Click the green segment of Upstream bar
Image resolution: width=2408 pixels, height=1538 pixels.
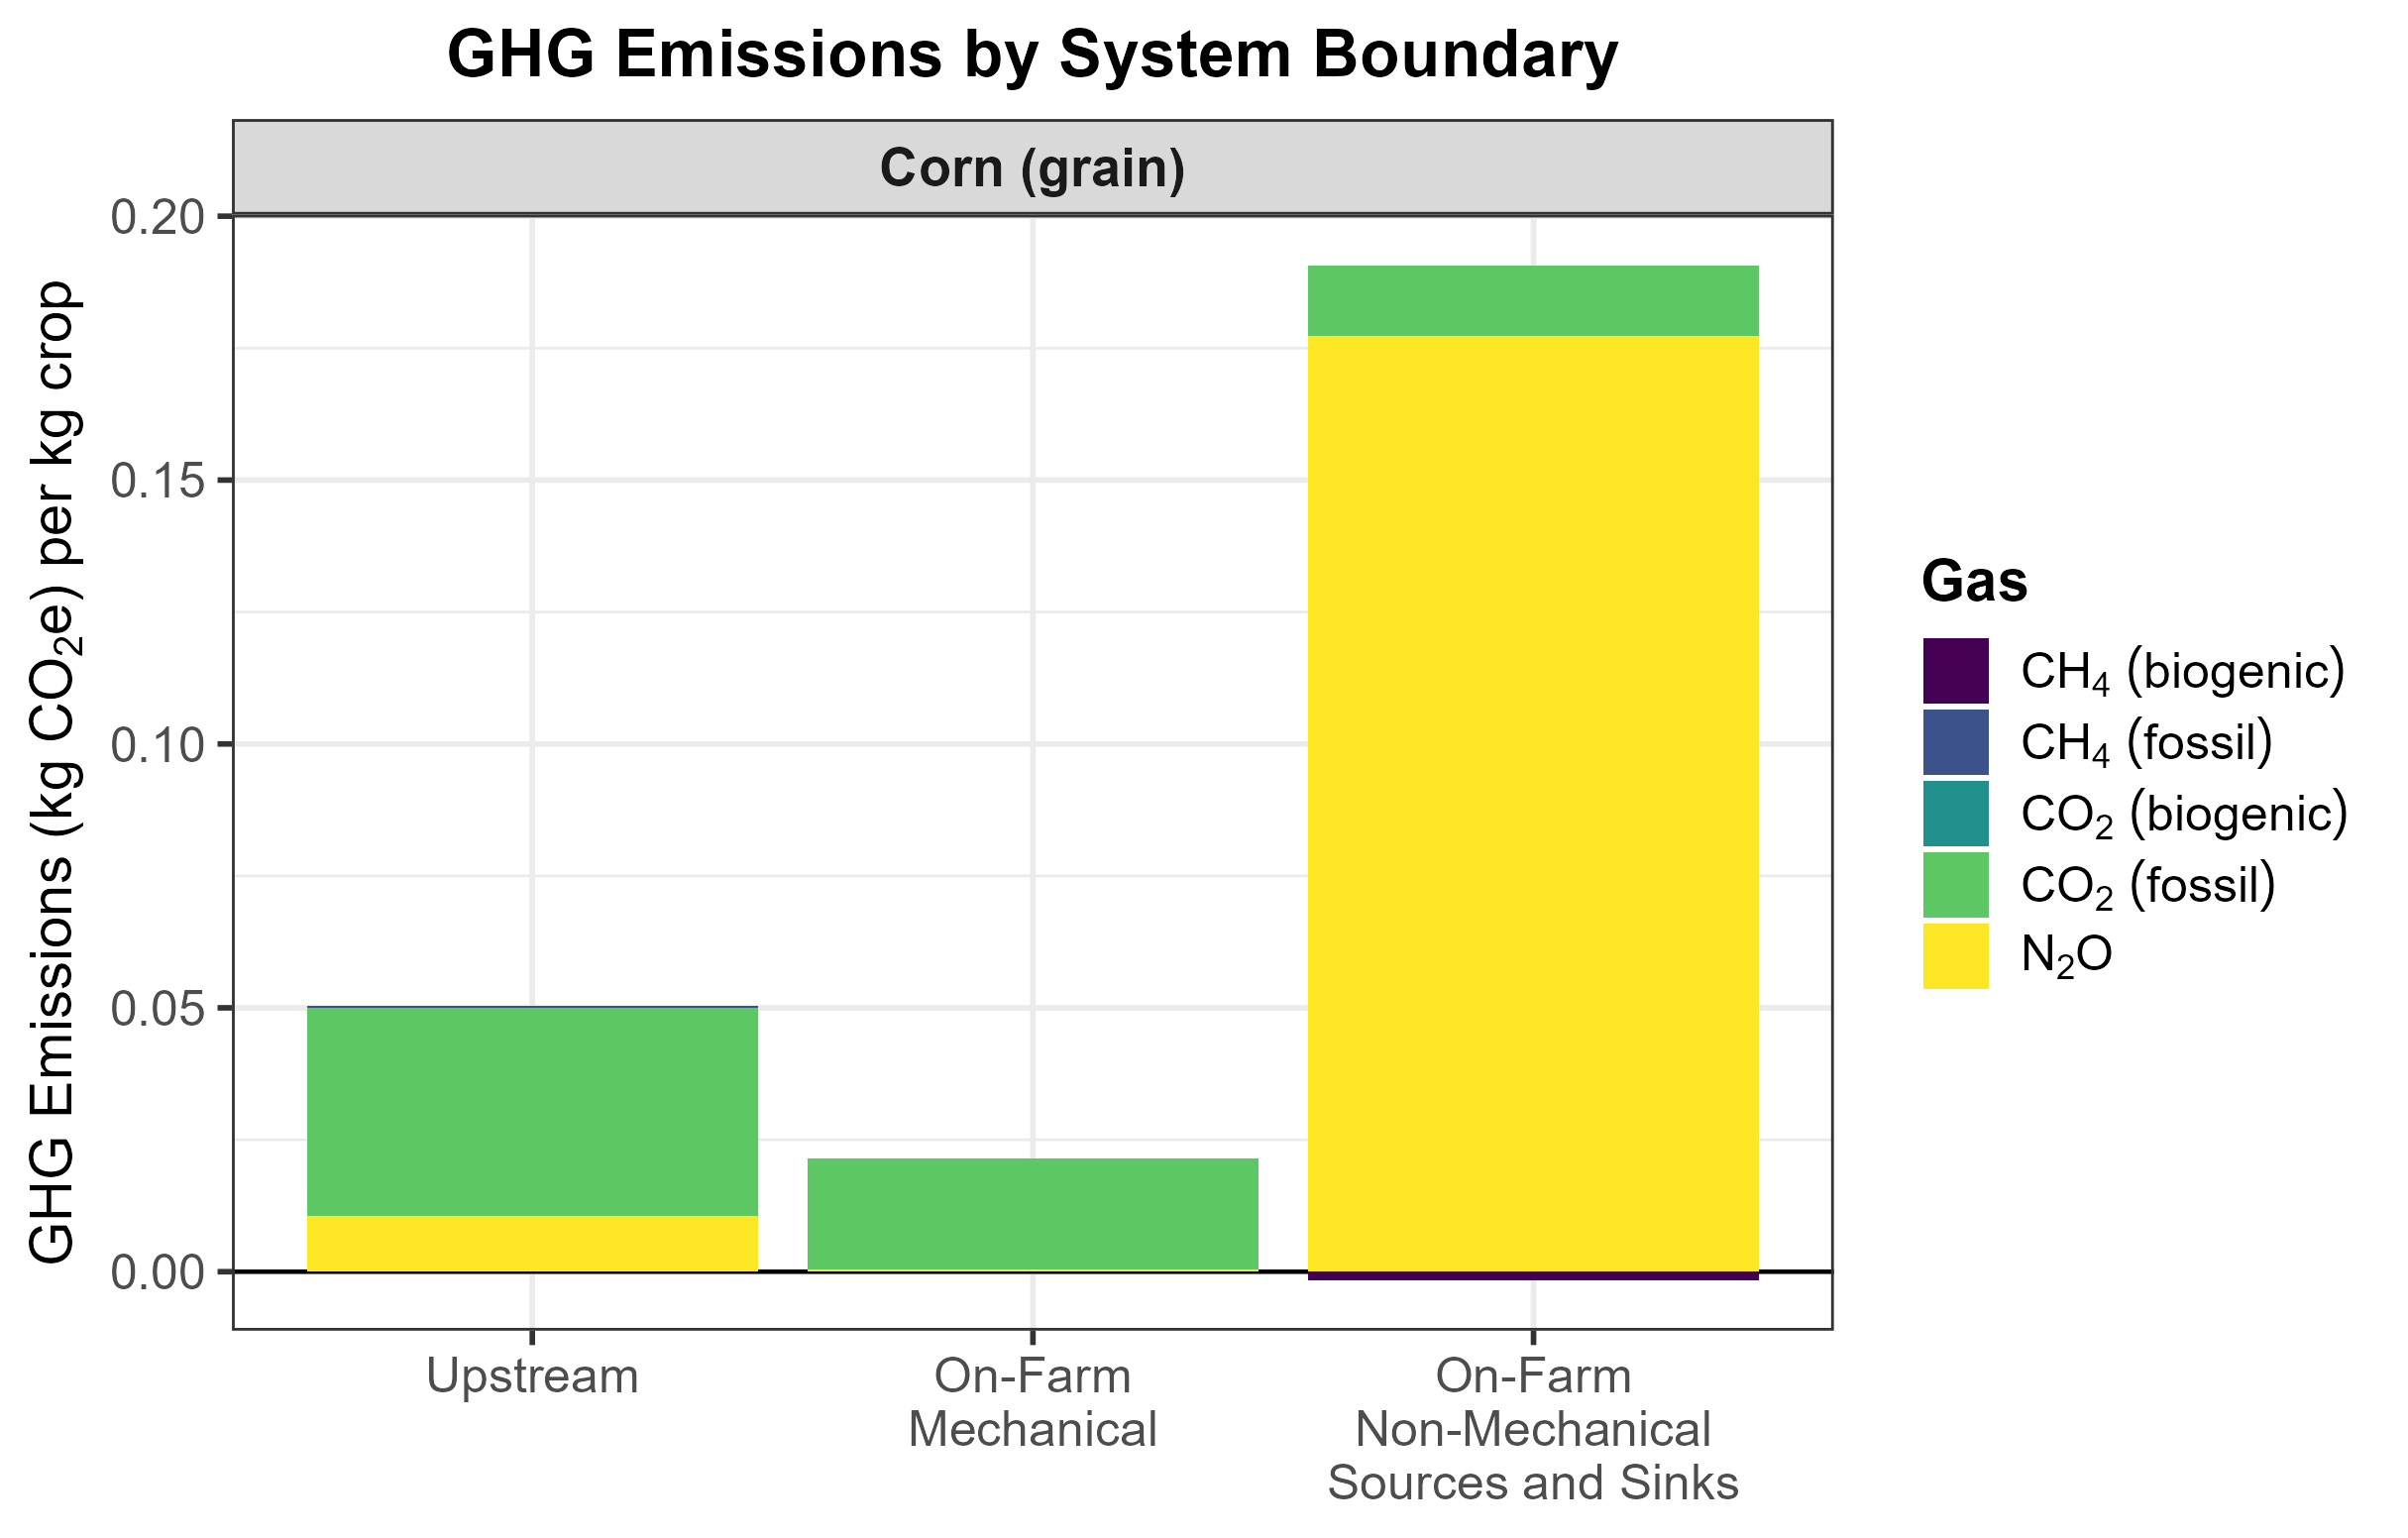532,1110
